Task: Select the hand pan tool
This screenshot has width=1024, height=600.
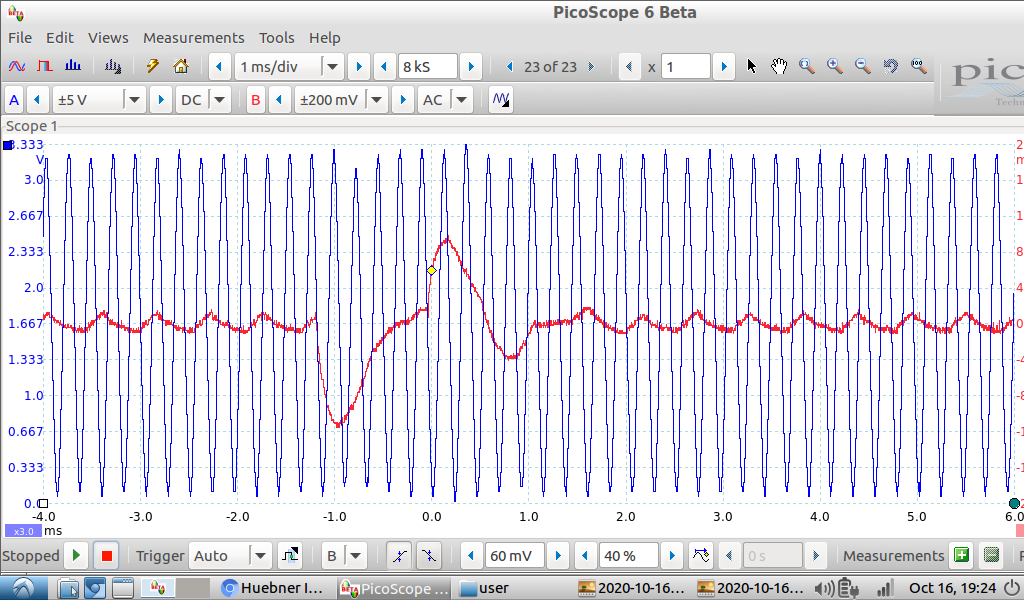Action: tap(780, 67)
